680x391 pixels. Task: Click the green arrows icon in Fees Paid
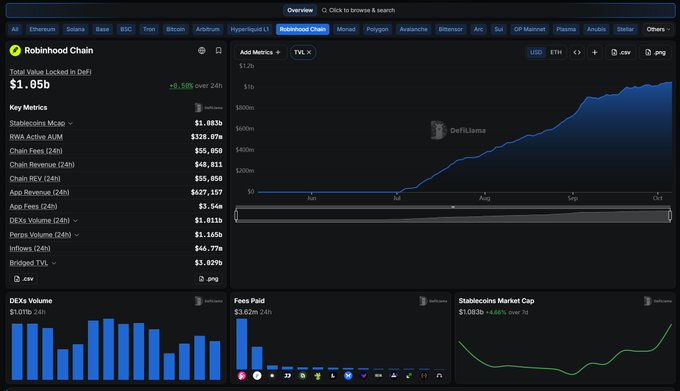(x=409, y=376)
